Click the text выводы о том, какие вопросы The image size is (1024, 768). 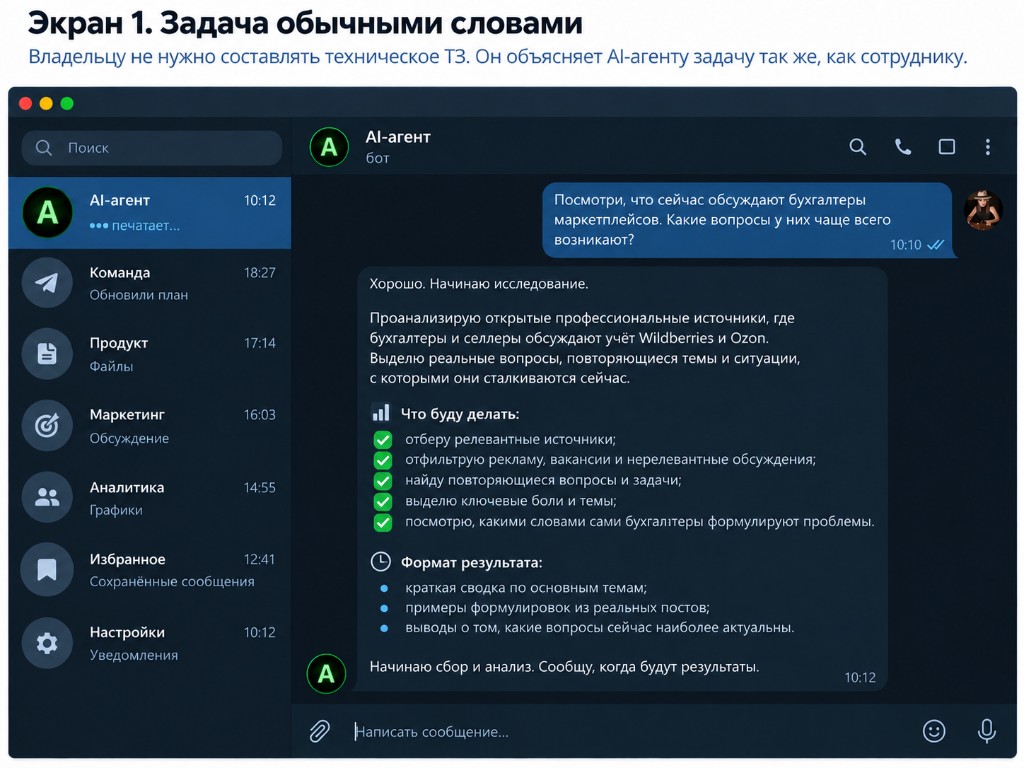(x=600, y=628)
